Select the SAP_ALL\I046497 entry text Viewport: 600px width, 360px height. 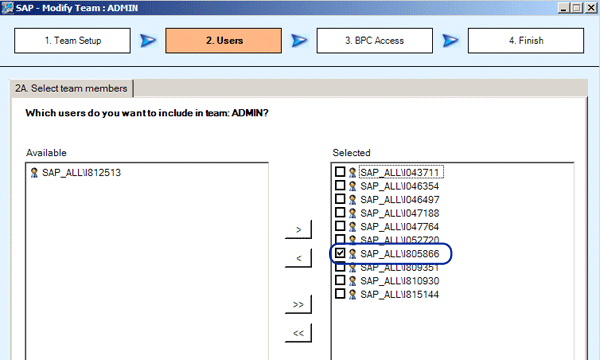coord(399,200)
